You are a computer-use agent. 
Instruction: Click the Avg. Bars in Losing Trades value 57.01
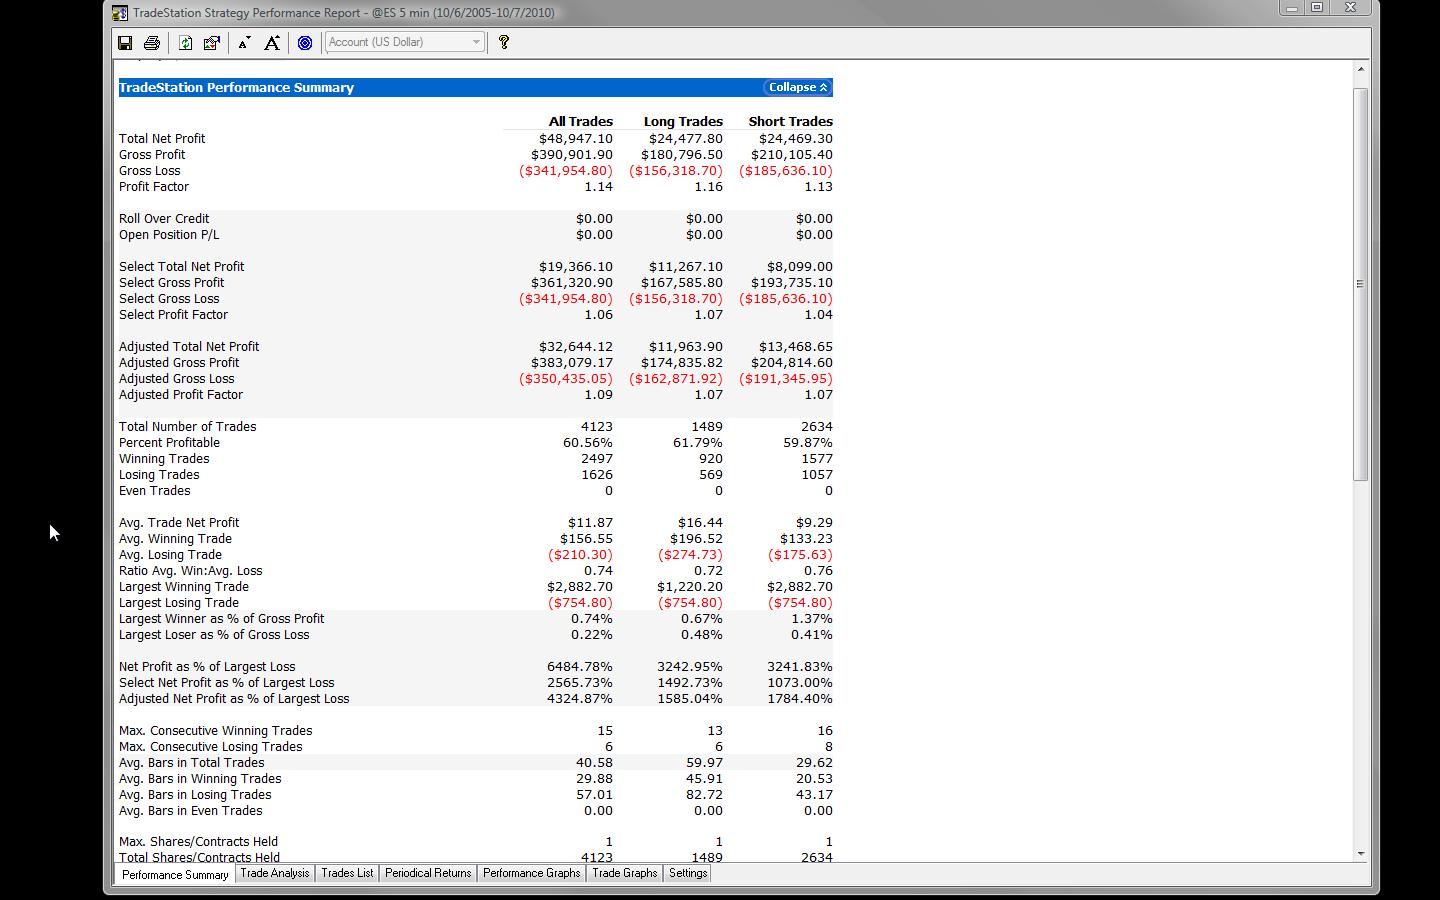tap(596, 795)
